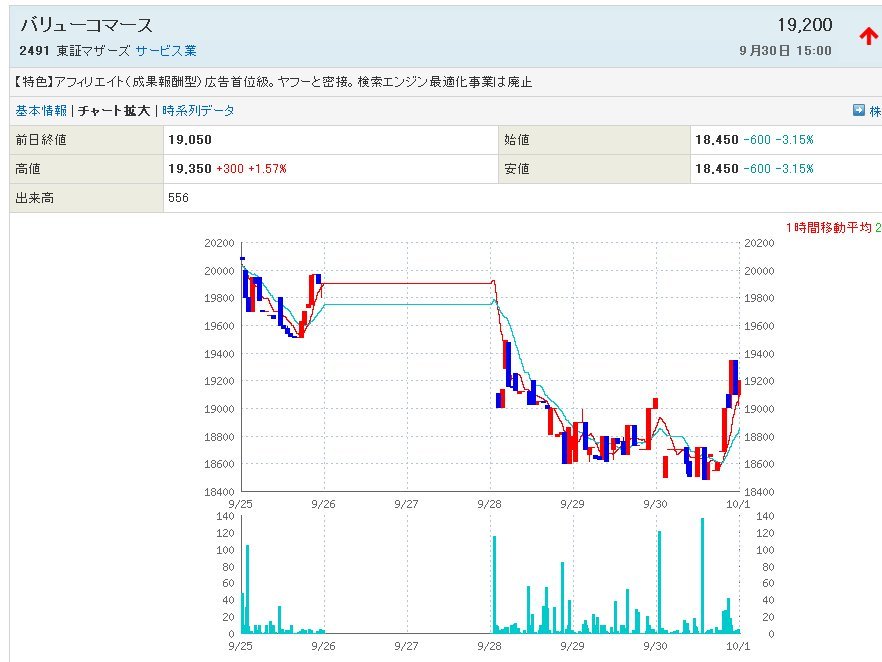Click the current price 19,200

[804, 25]
